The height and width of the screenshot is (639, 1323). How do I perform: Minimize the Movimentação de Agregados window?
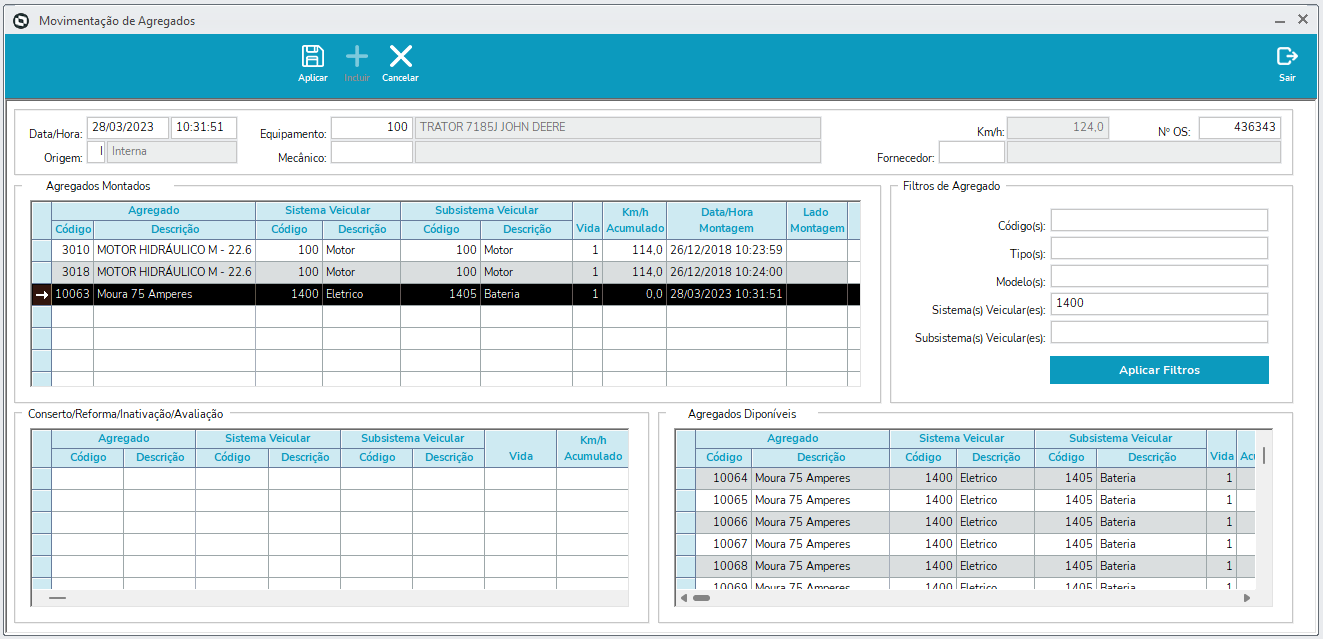tap(1279, 20)
